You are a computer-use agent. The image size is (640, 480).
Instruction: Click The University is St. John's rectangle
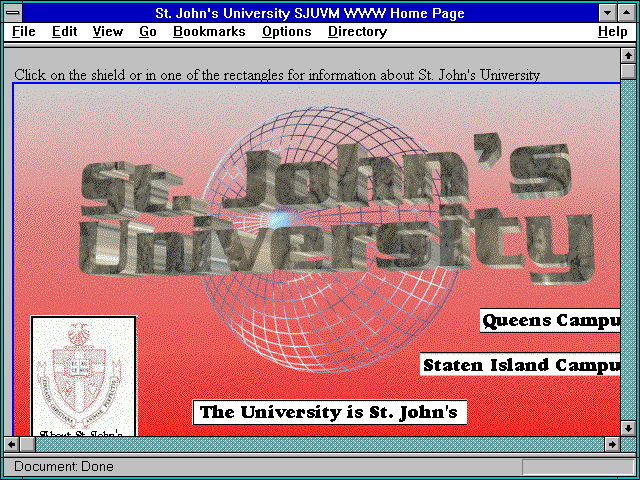329,412
